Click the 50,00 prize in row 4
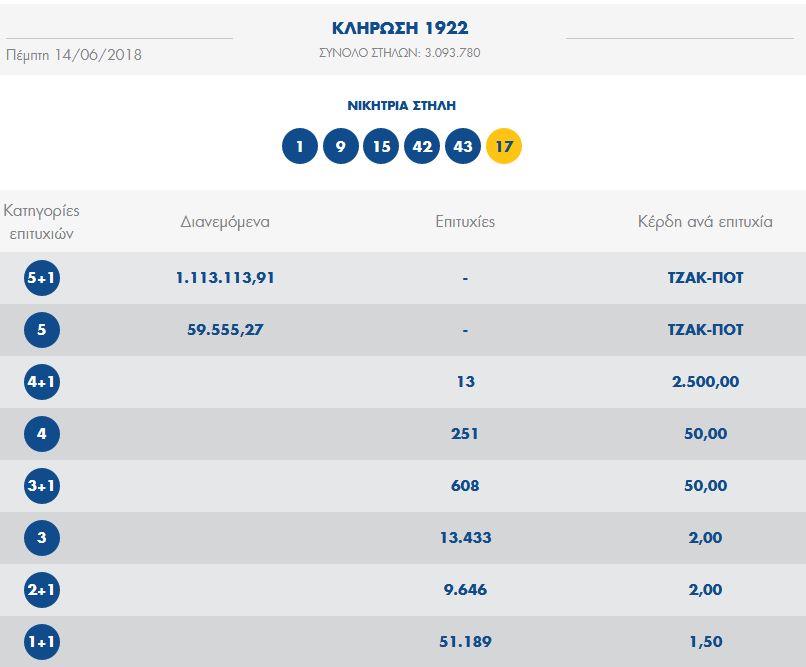The width and height of the screenshot is (806, 667). [705, 434]
